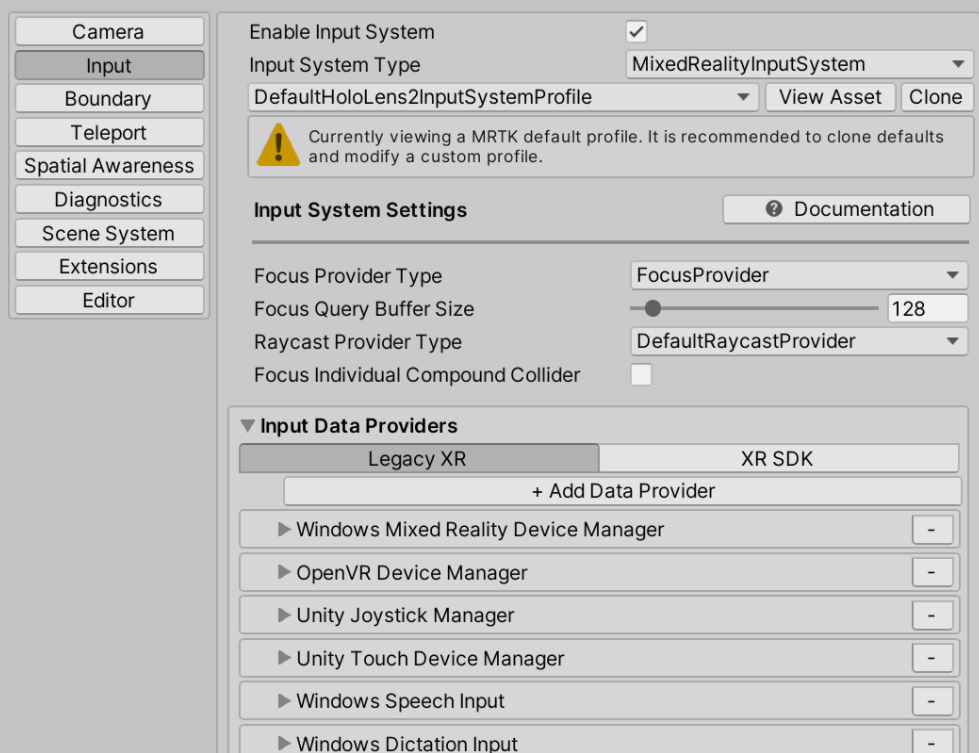This screenshot has width=979, height=753.
Task: Remove Unity Joystick Manager using minus button
Action: point(931,616)
